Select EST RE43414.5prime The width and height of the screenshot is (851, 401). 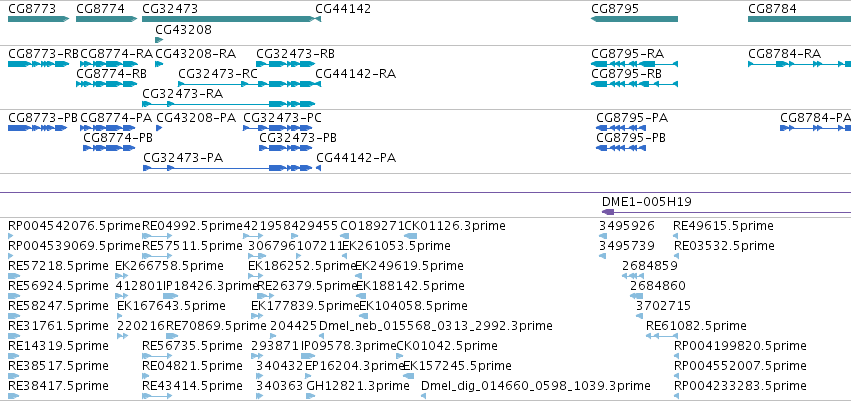pyautogui.click(x=157, y=396)
